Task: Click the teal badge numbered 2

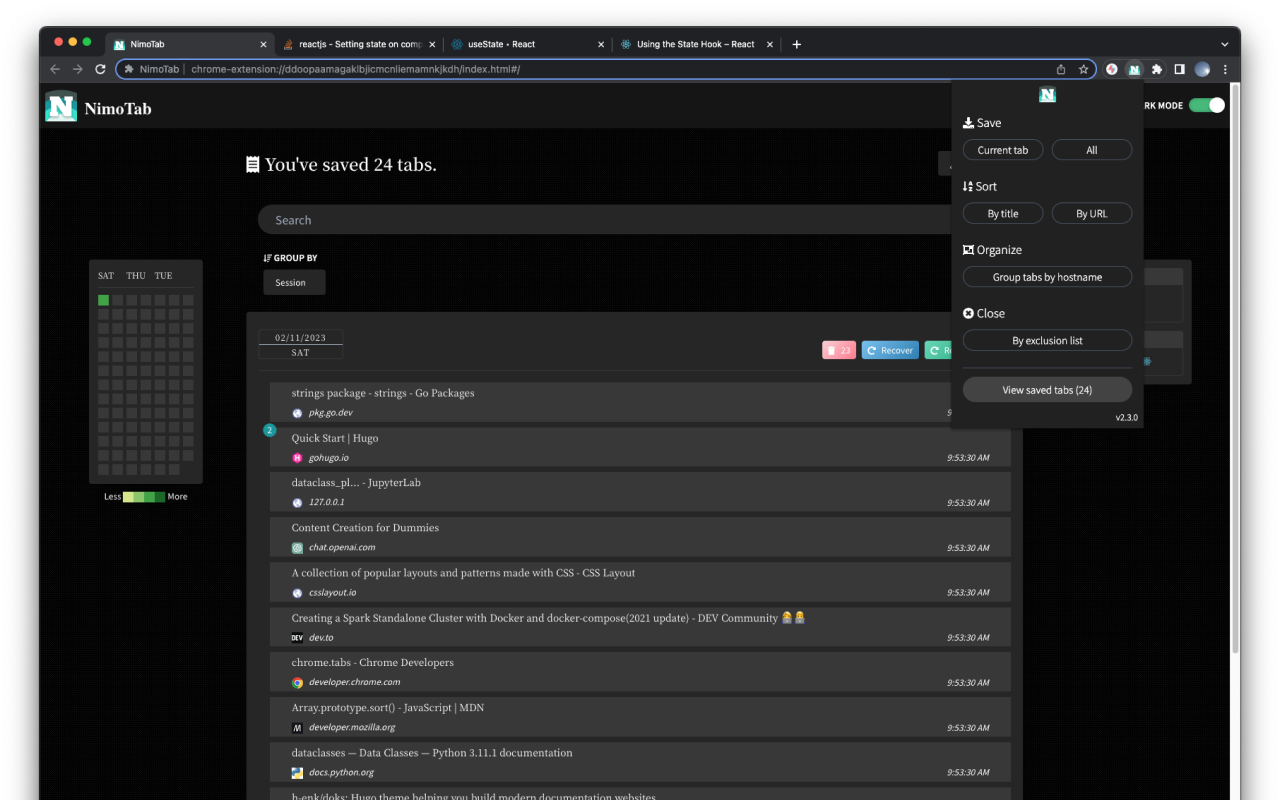Action: pos(269,430)
